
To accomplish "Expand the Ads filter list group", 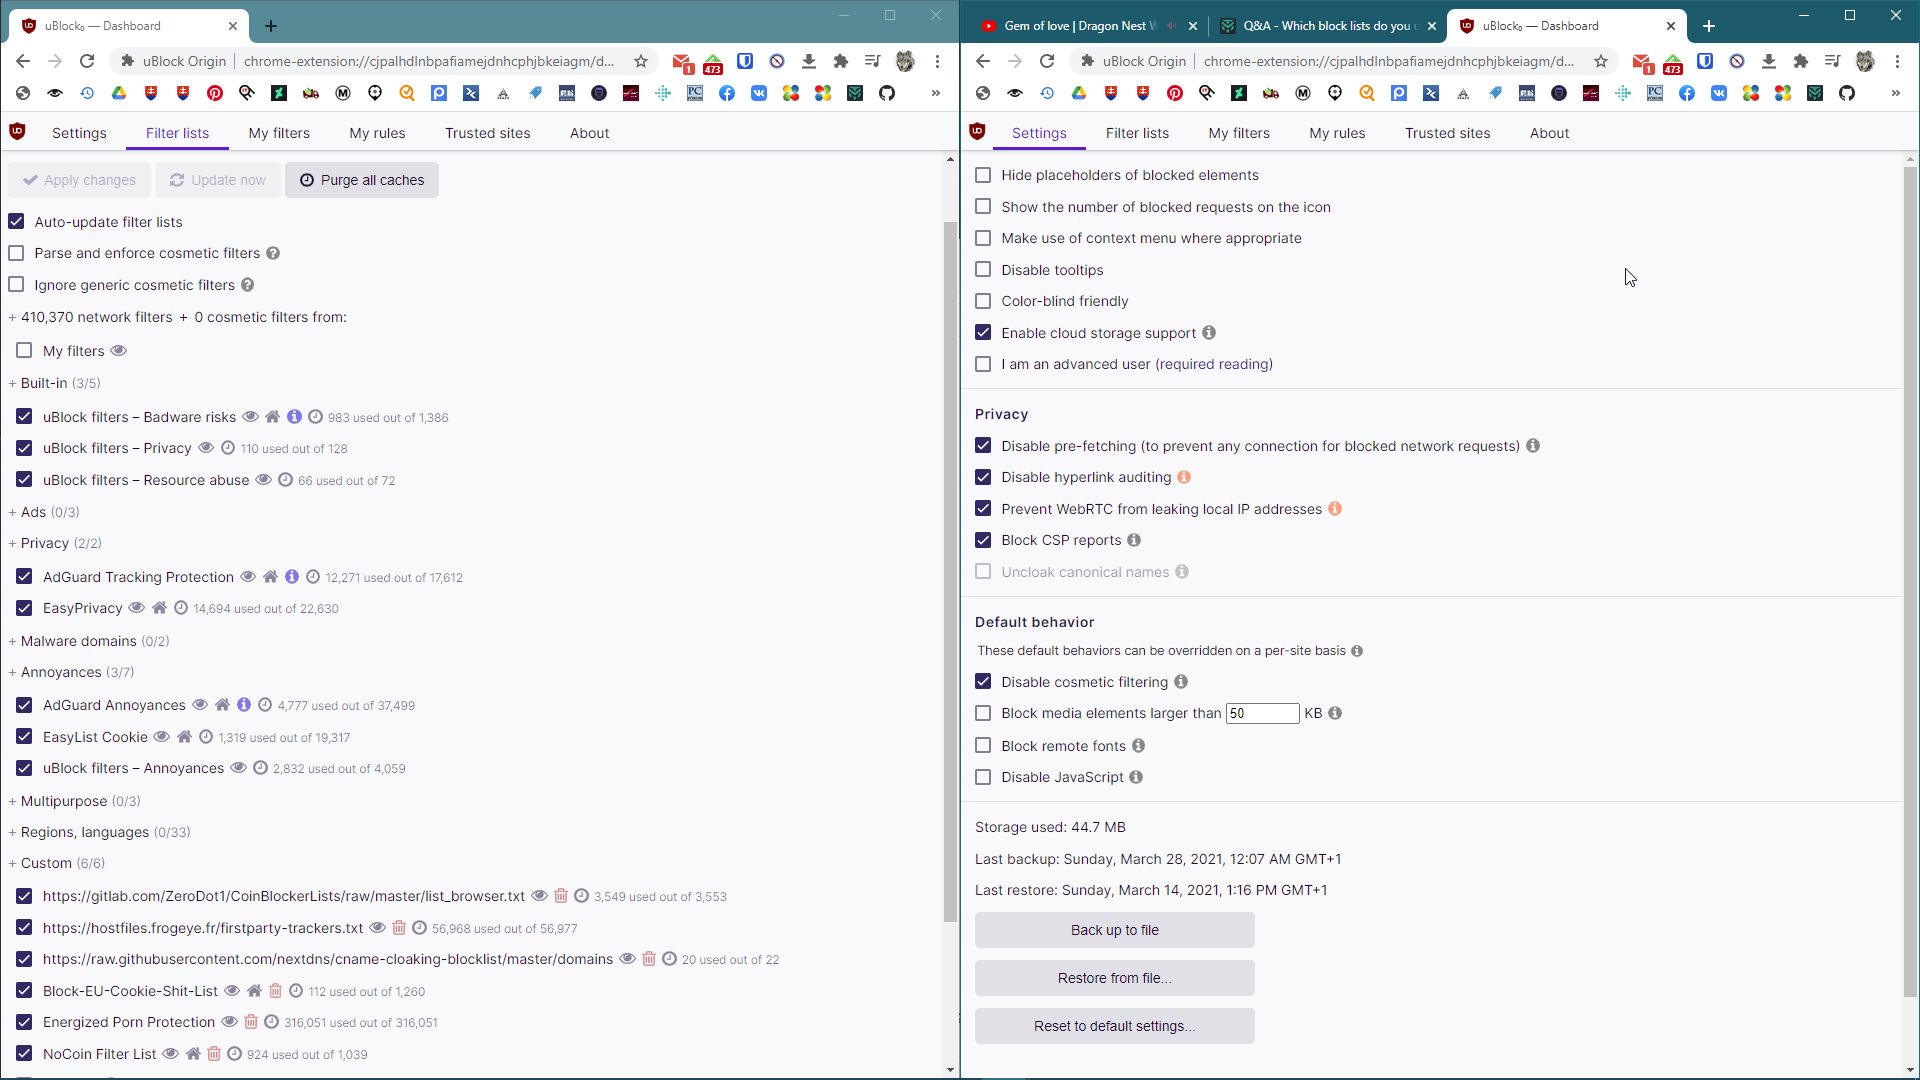I will [x=44, y=512].
